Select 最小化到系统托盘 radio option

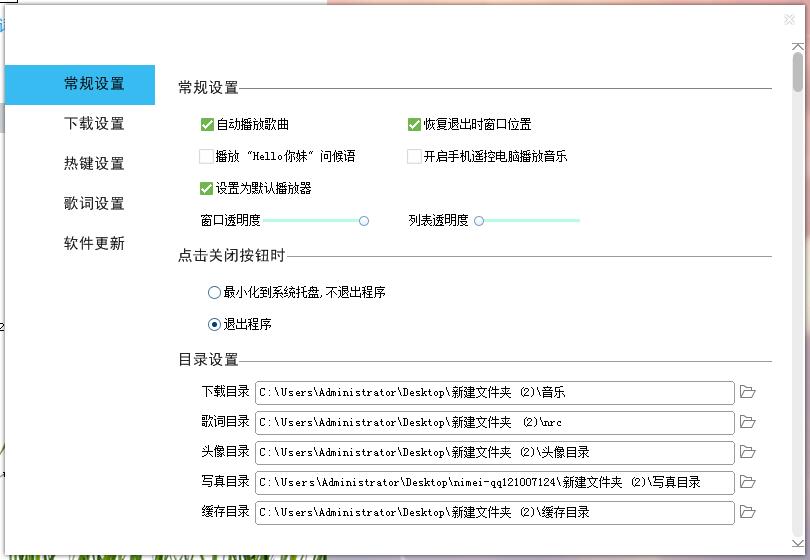[214, 293]
